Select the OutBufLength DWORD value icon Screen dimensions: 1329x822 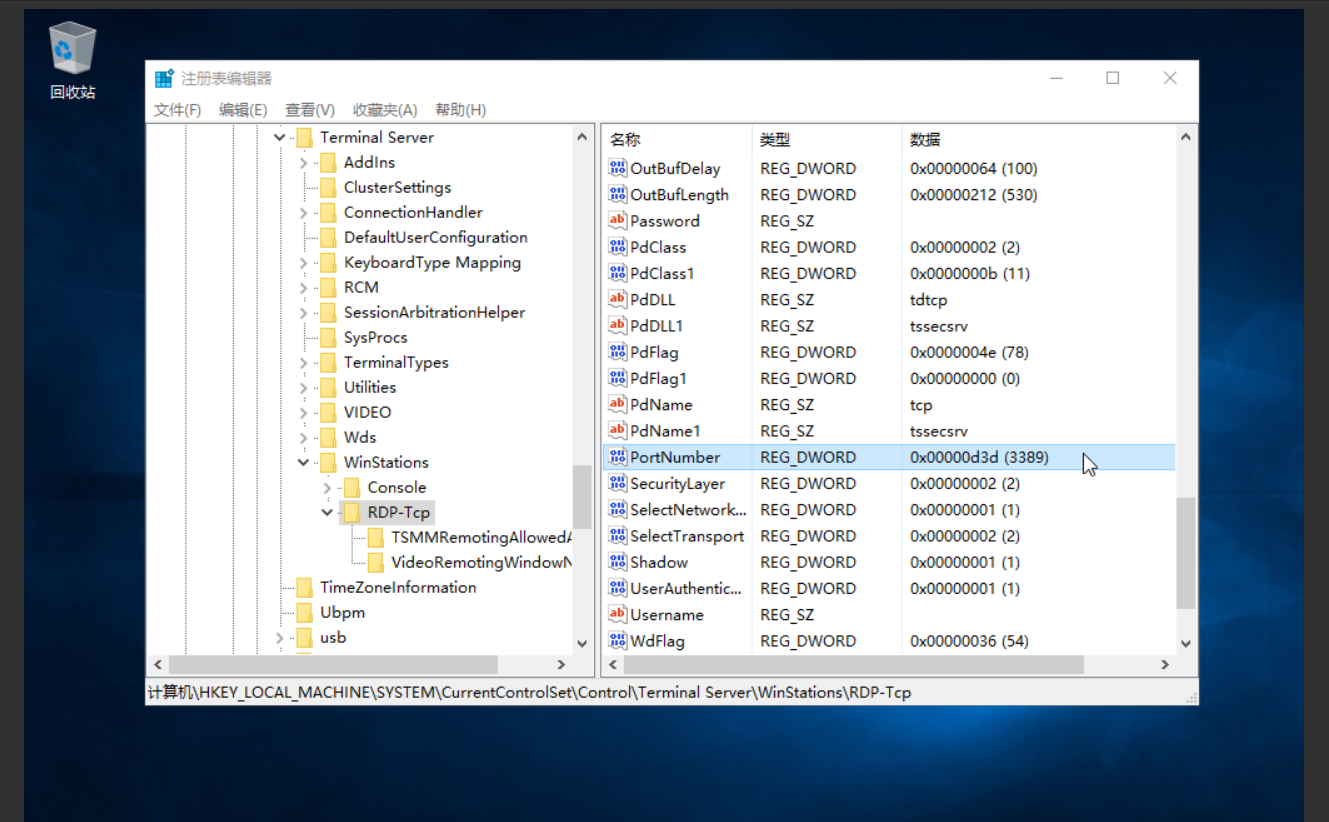tap(618, 194)
